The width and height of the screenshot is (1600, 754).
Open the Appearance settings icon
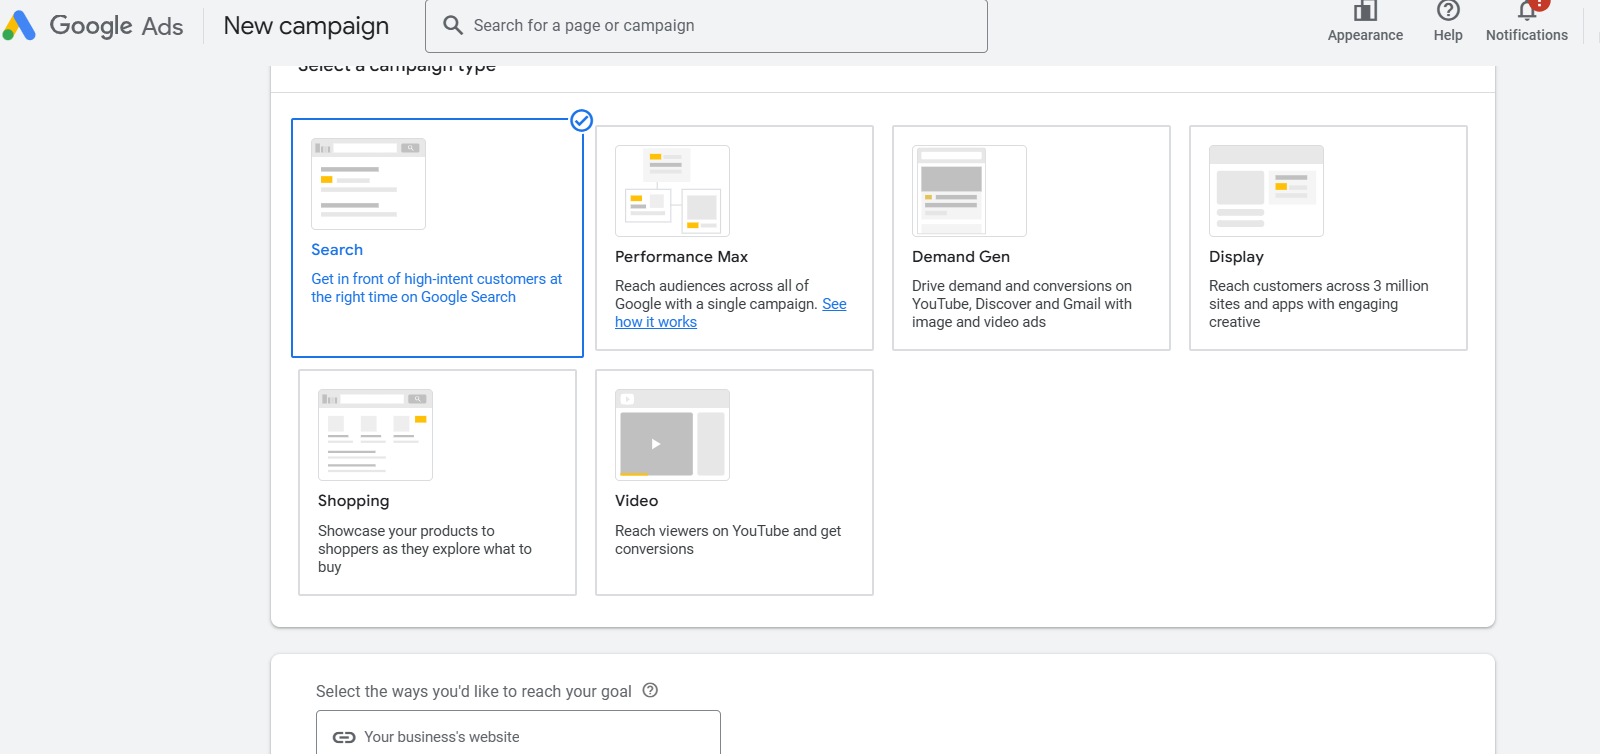tap(1365, 12)
